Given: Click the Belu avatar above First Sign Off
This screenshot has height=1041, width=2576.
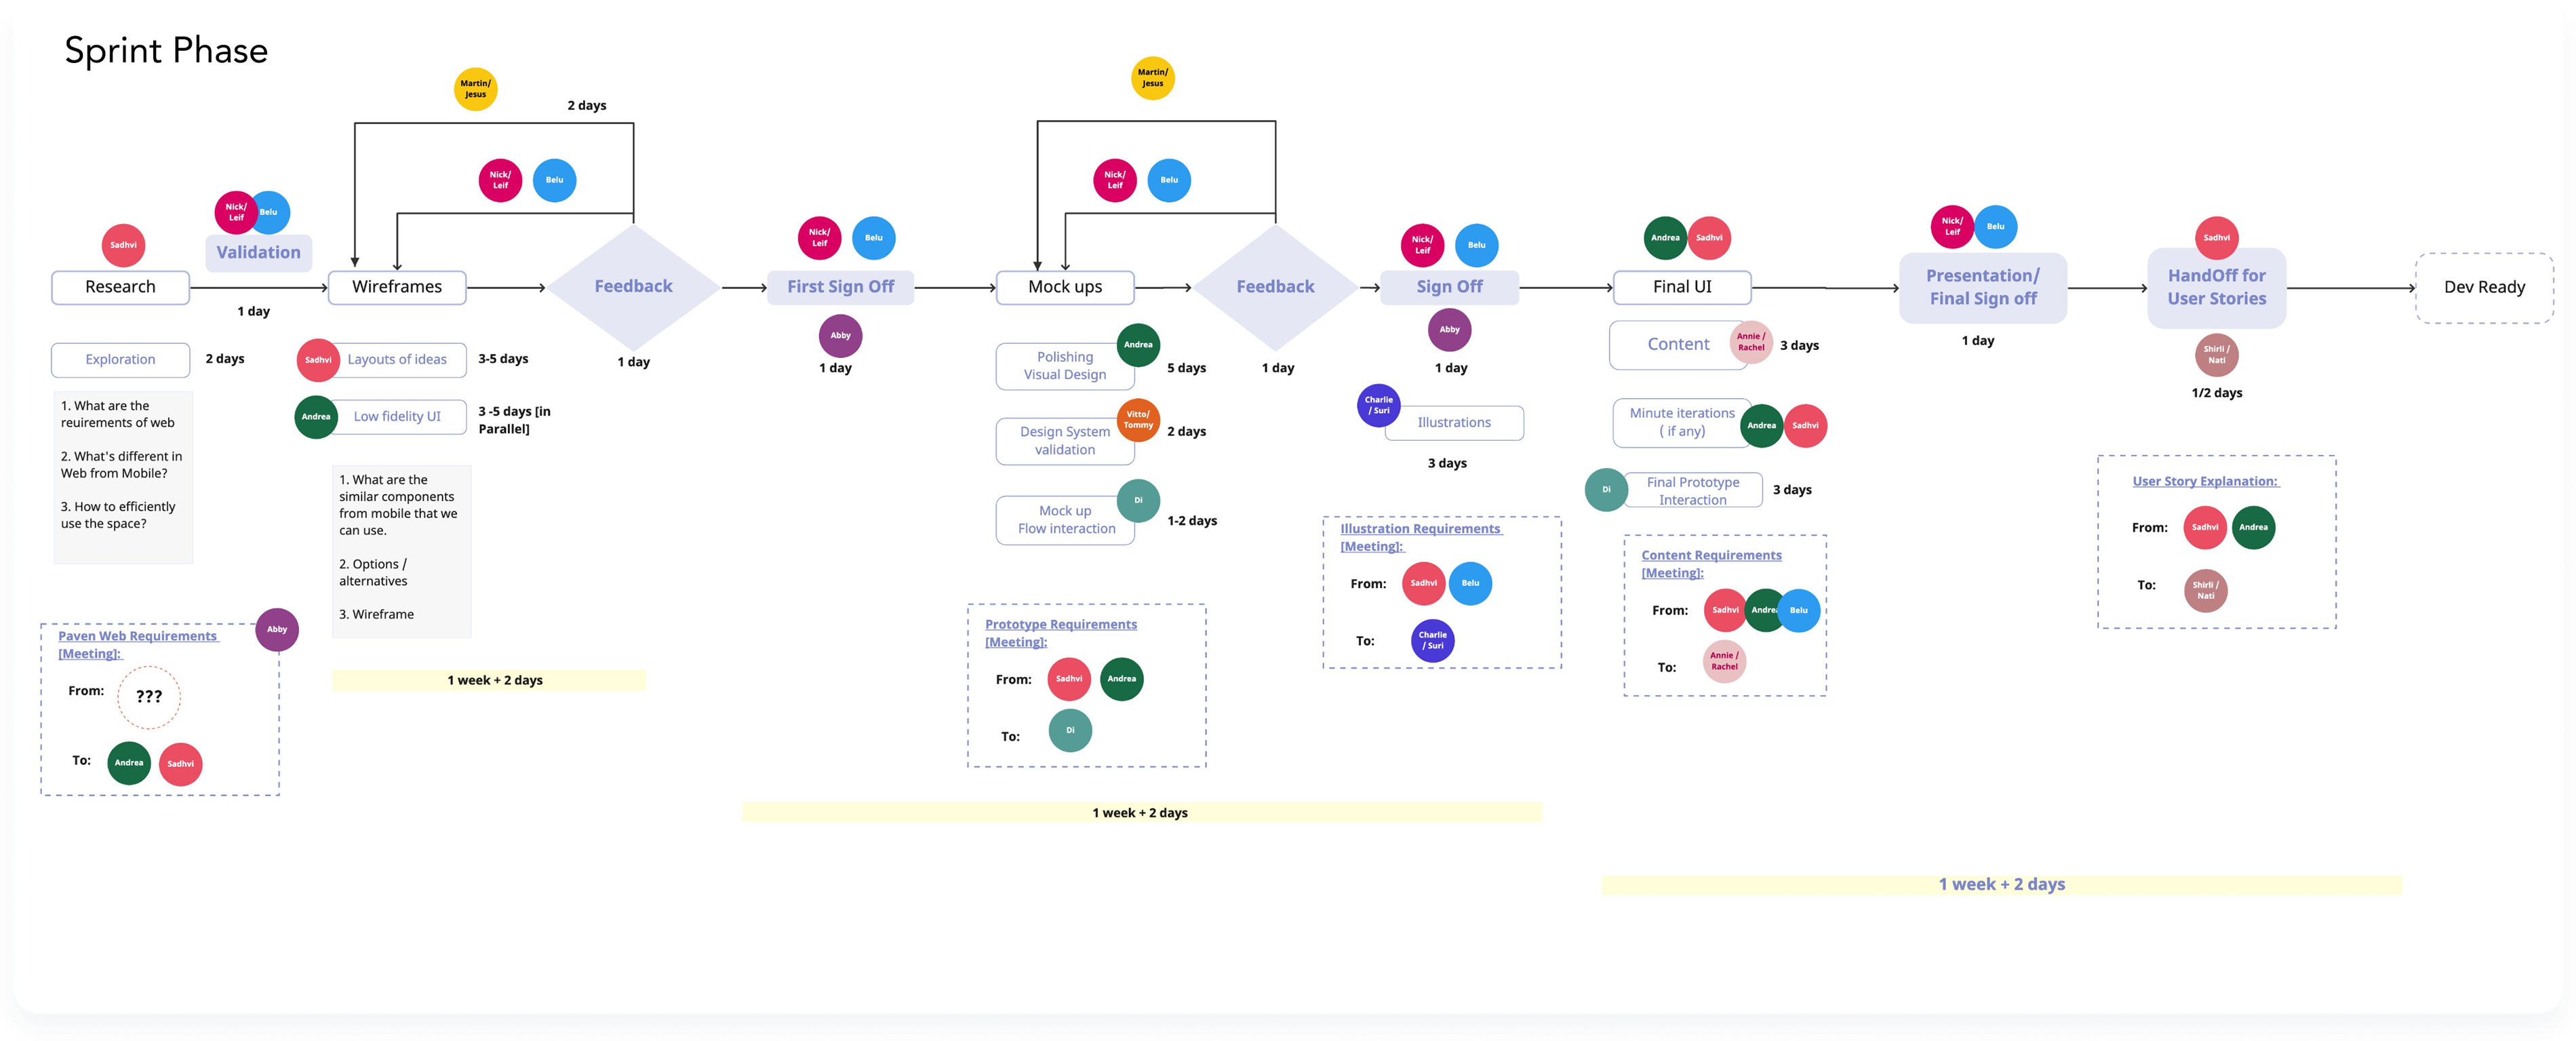Looking at the screenshot, I should click(873, 238).
